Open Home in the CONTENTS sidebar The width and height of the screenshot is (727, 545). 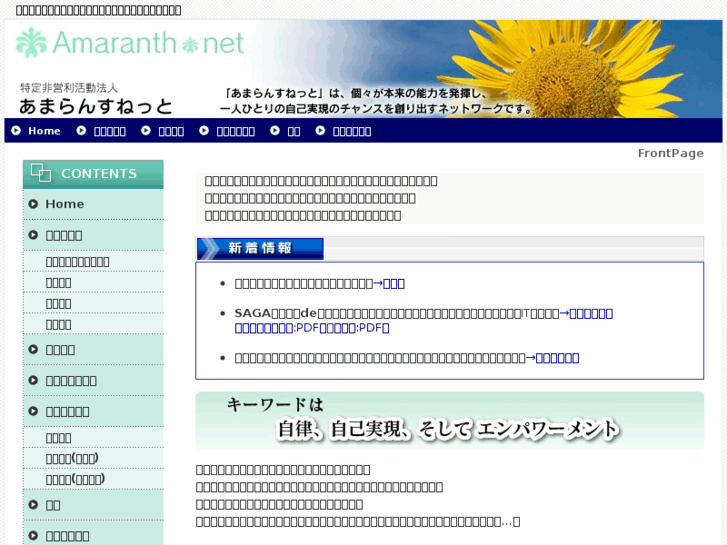point(64,204)
